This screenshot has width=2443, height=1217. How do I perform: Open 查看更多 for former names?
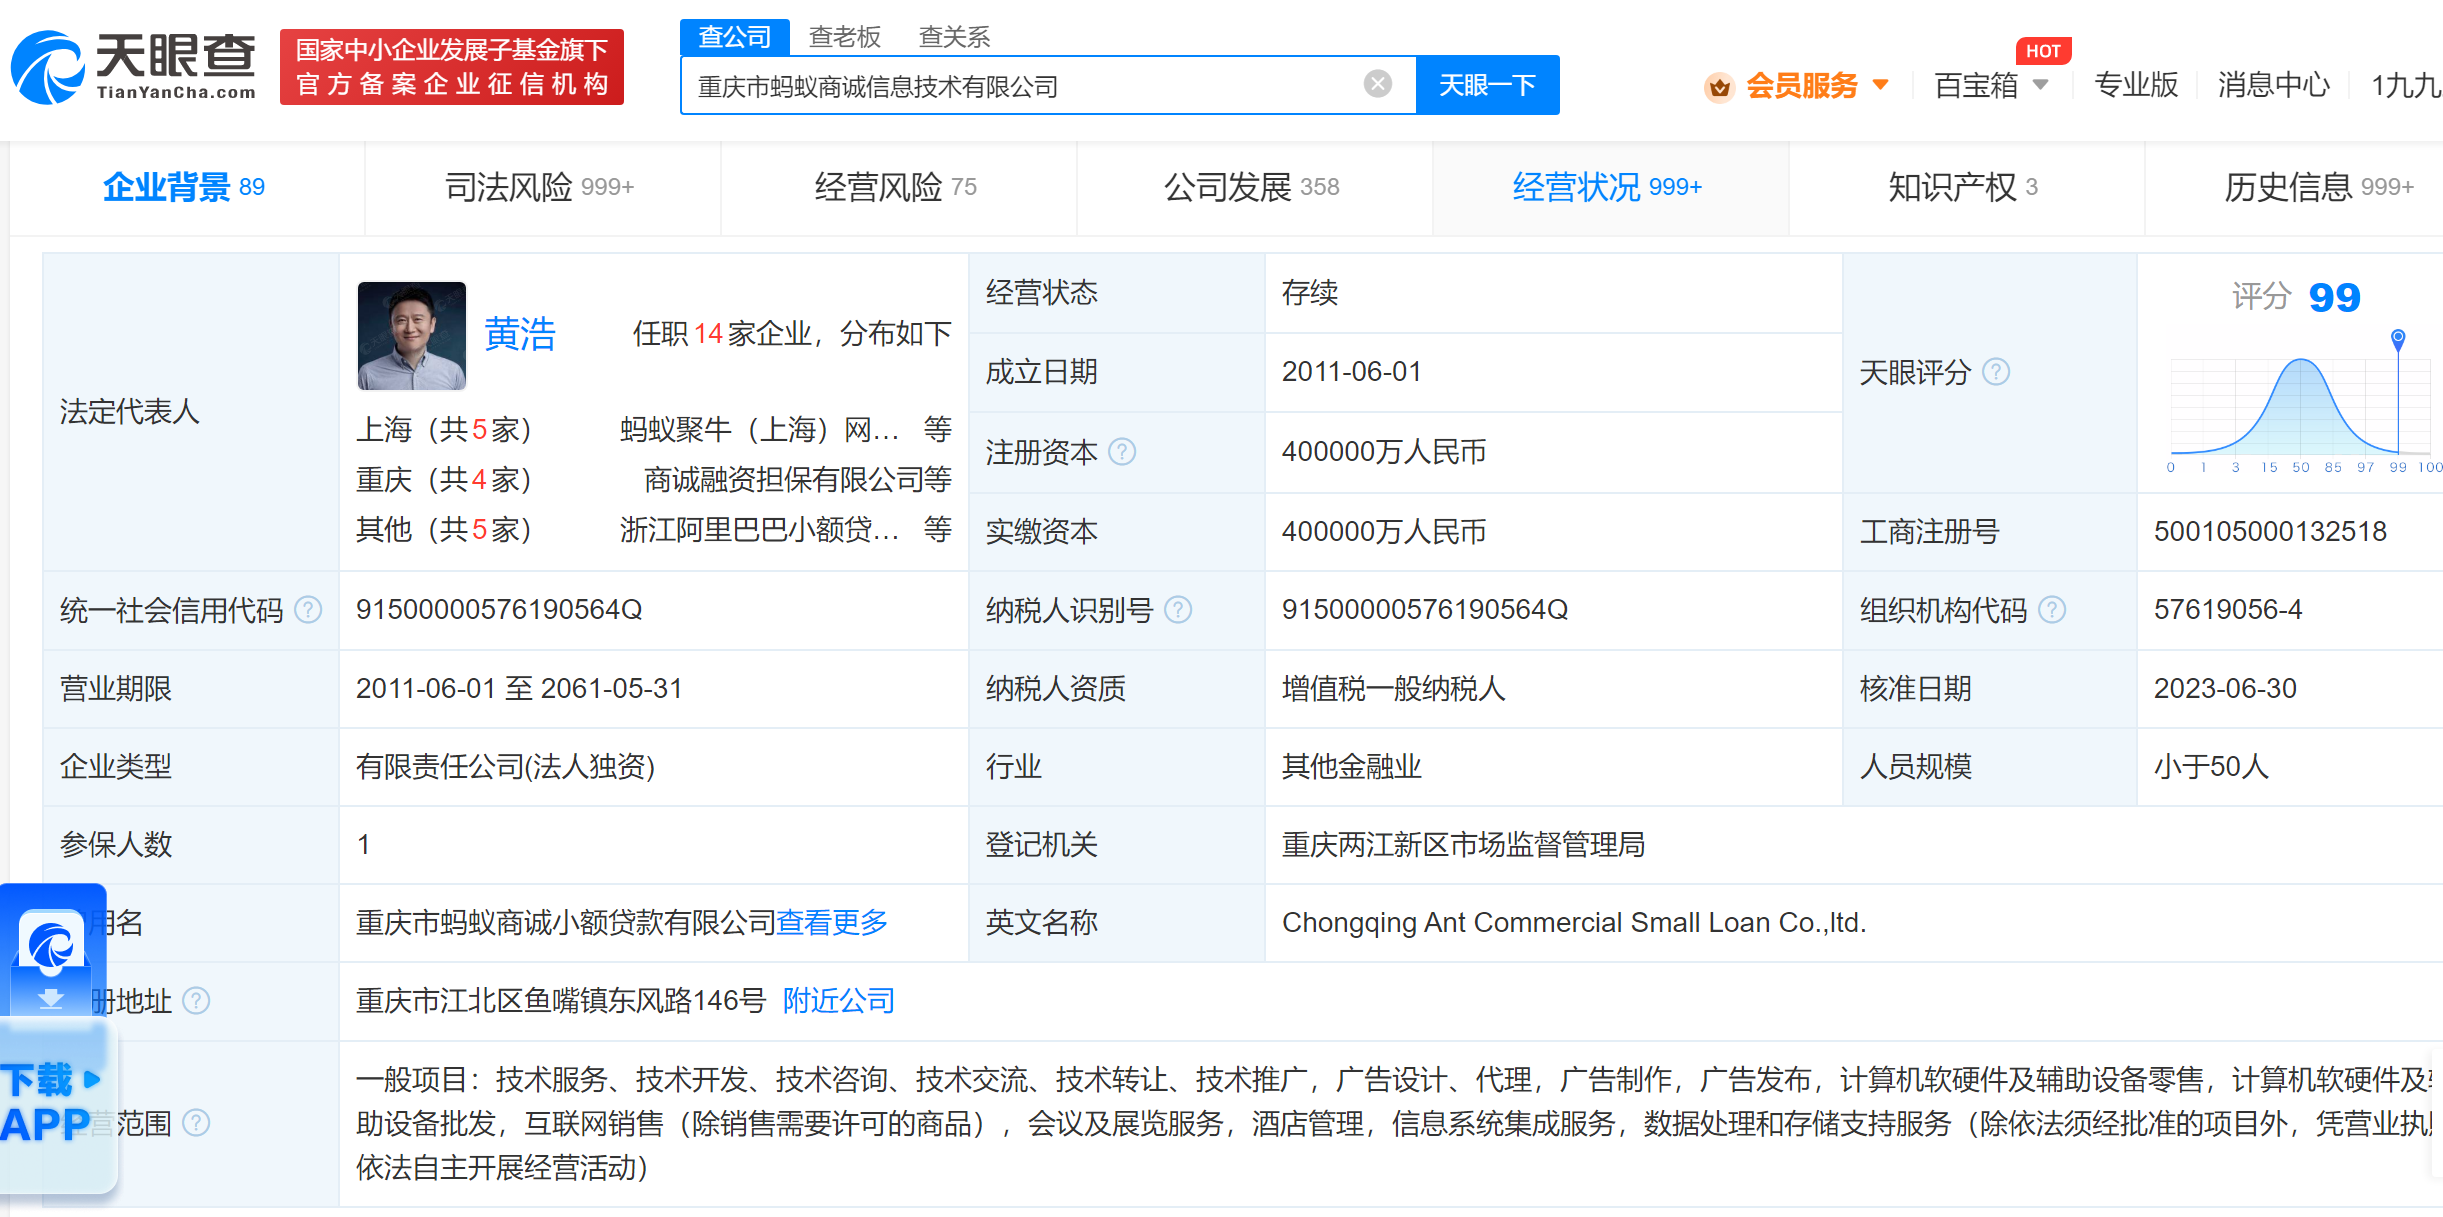[832, 922]
